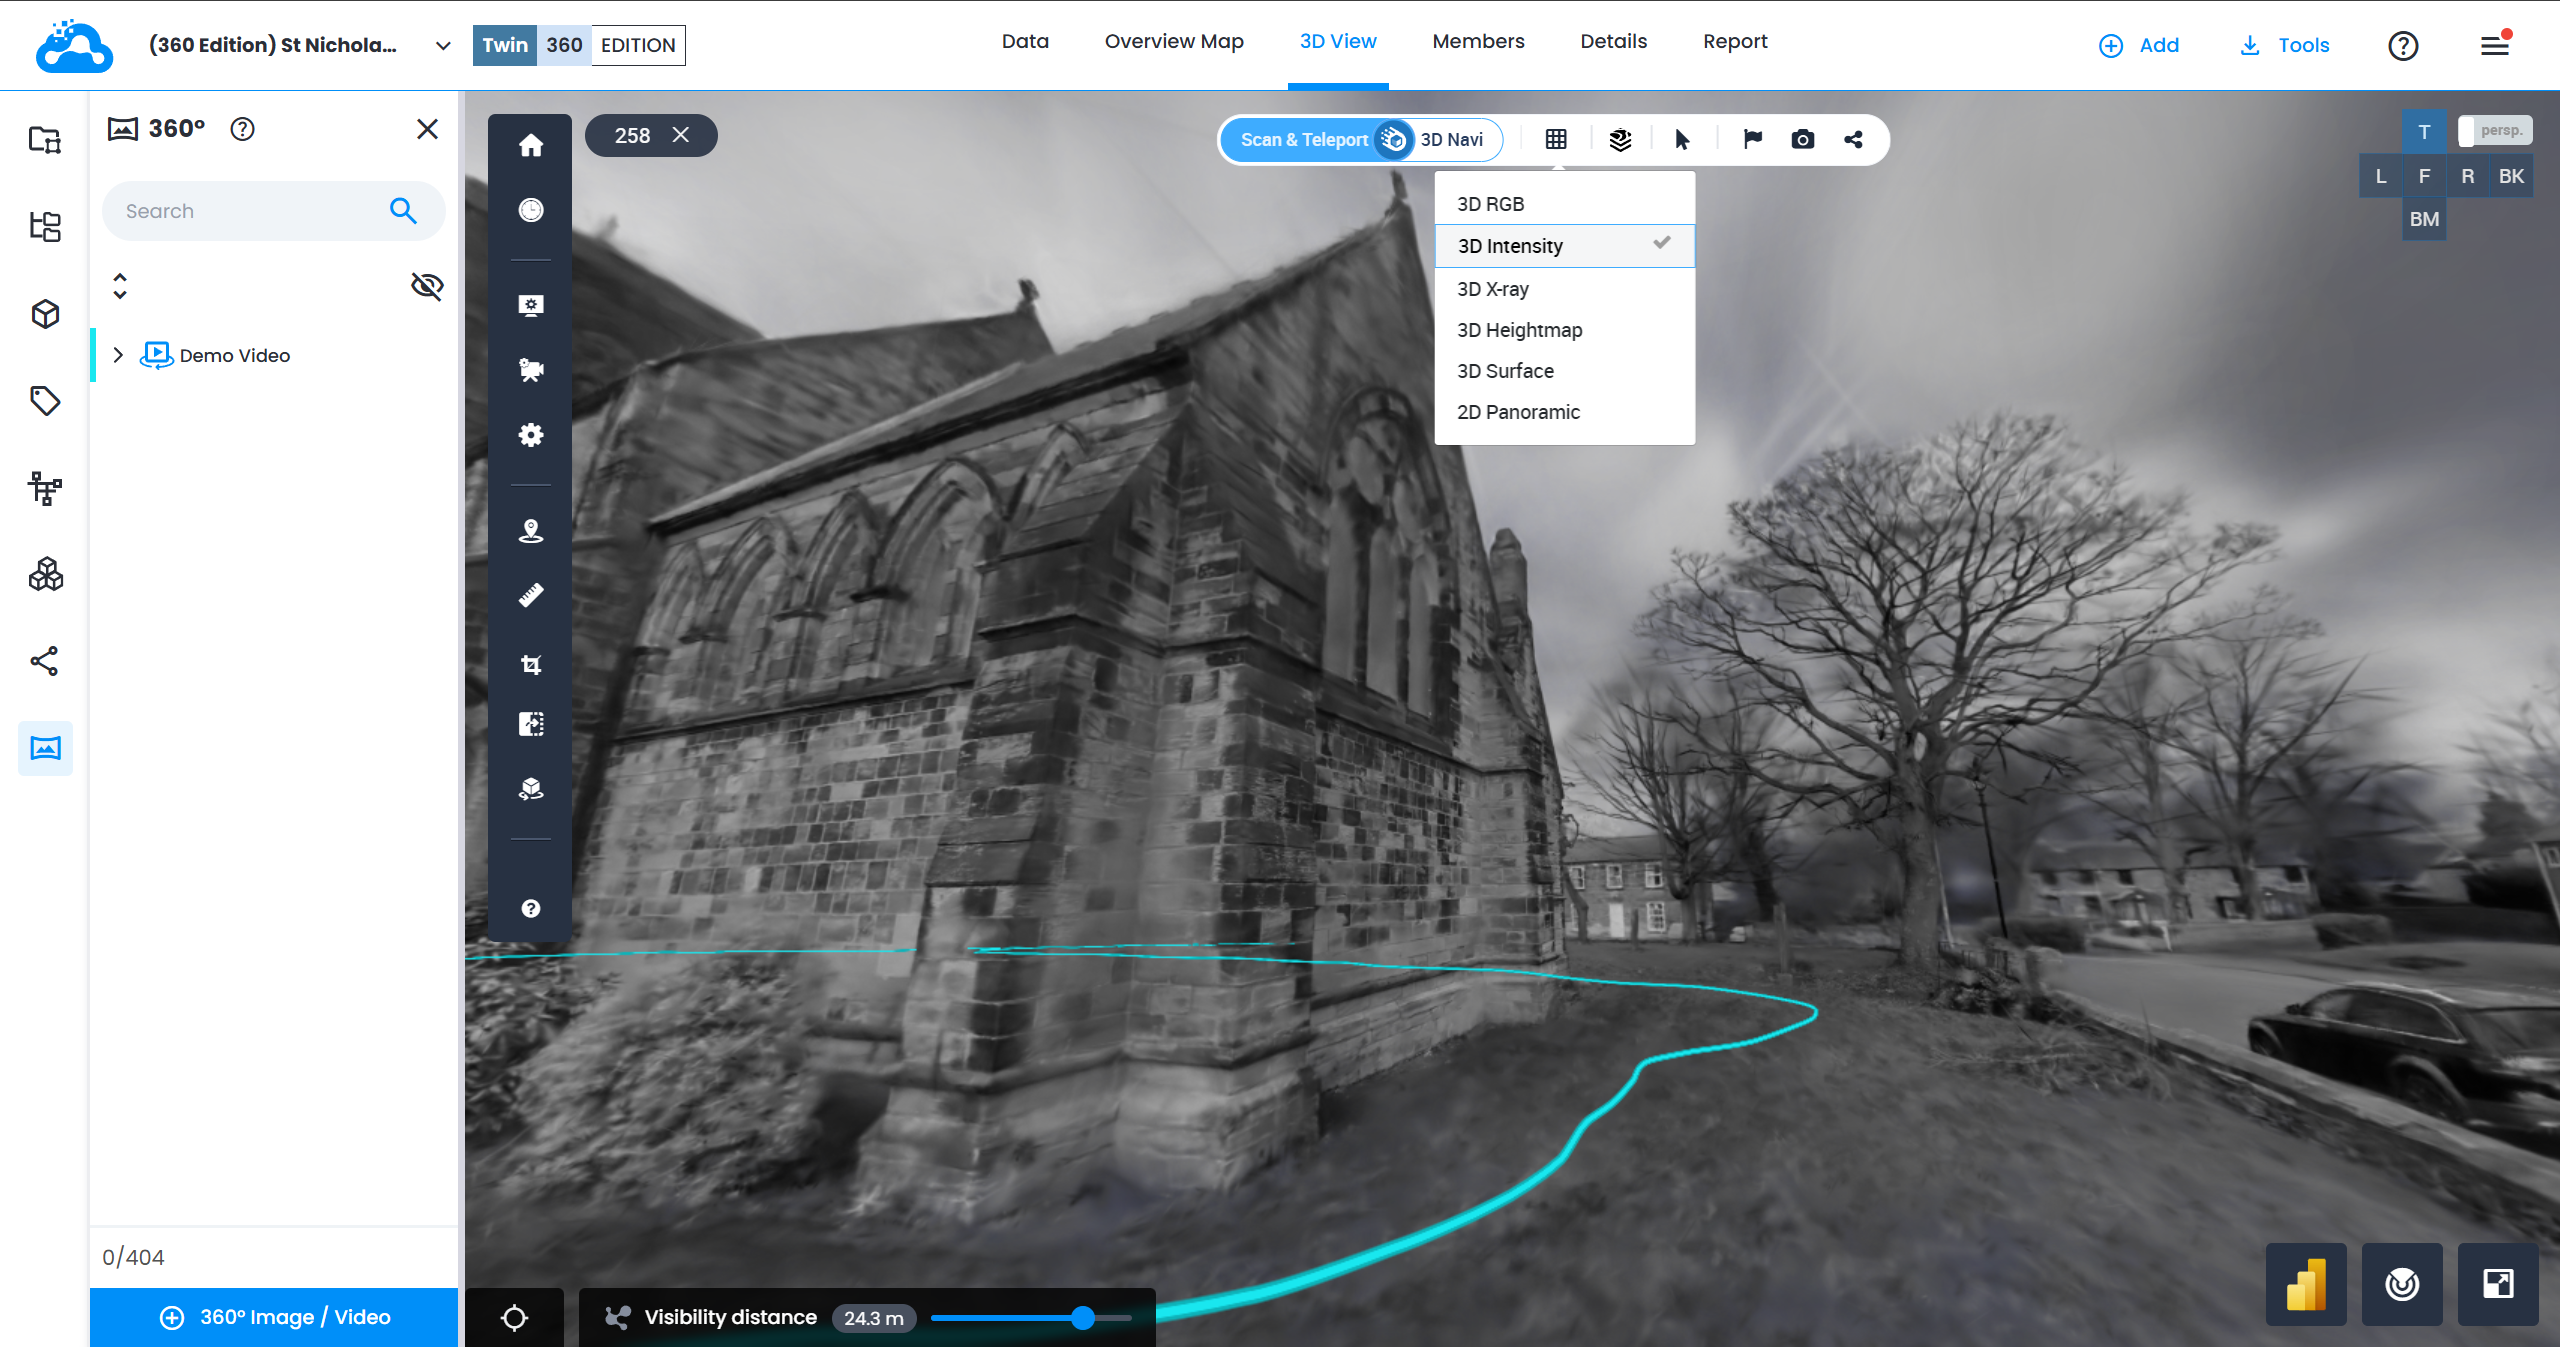Click the home icon in the viewer toolbar
Viewport: 2560px width, 1347px height.
[x=530, y=145]
